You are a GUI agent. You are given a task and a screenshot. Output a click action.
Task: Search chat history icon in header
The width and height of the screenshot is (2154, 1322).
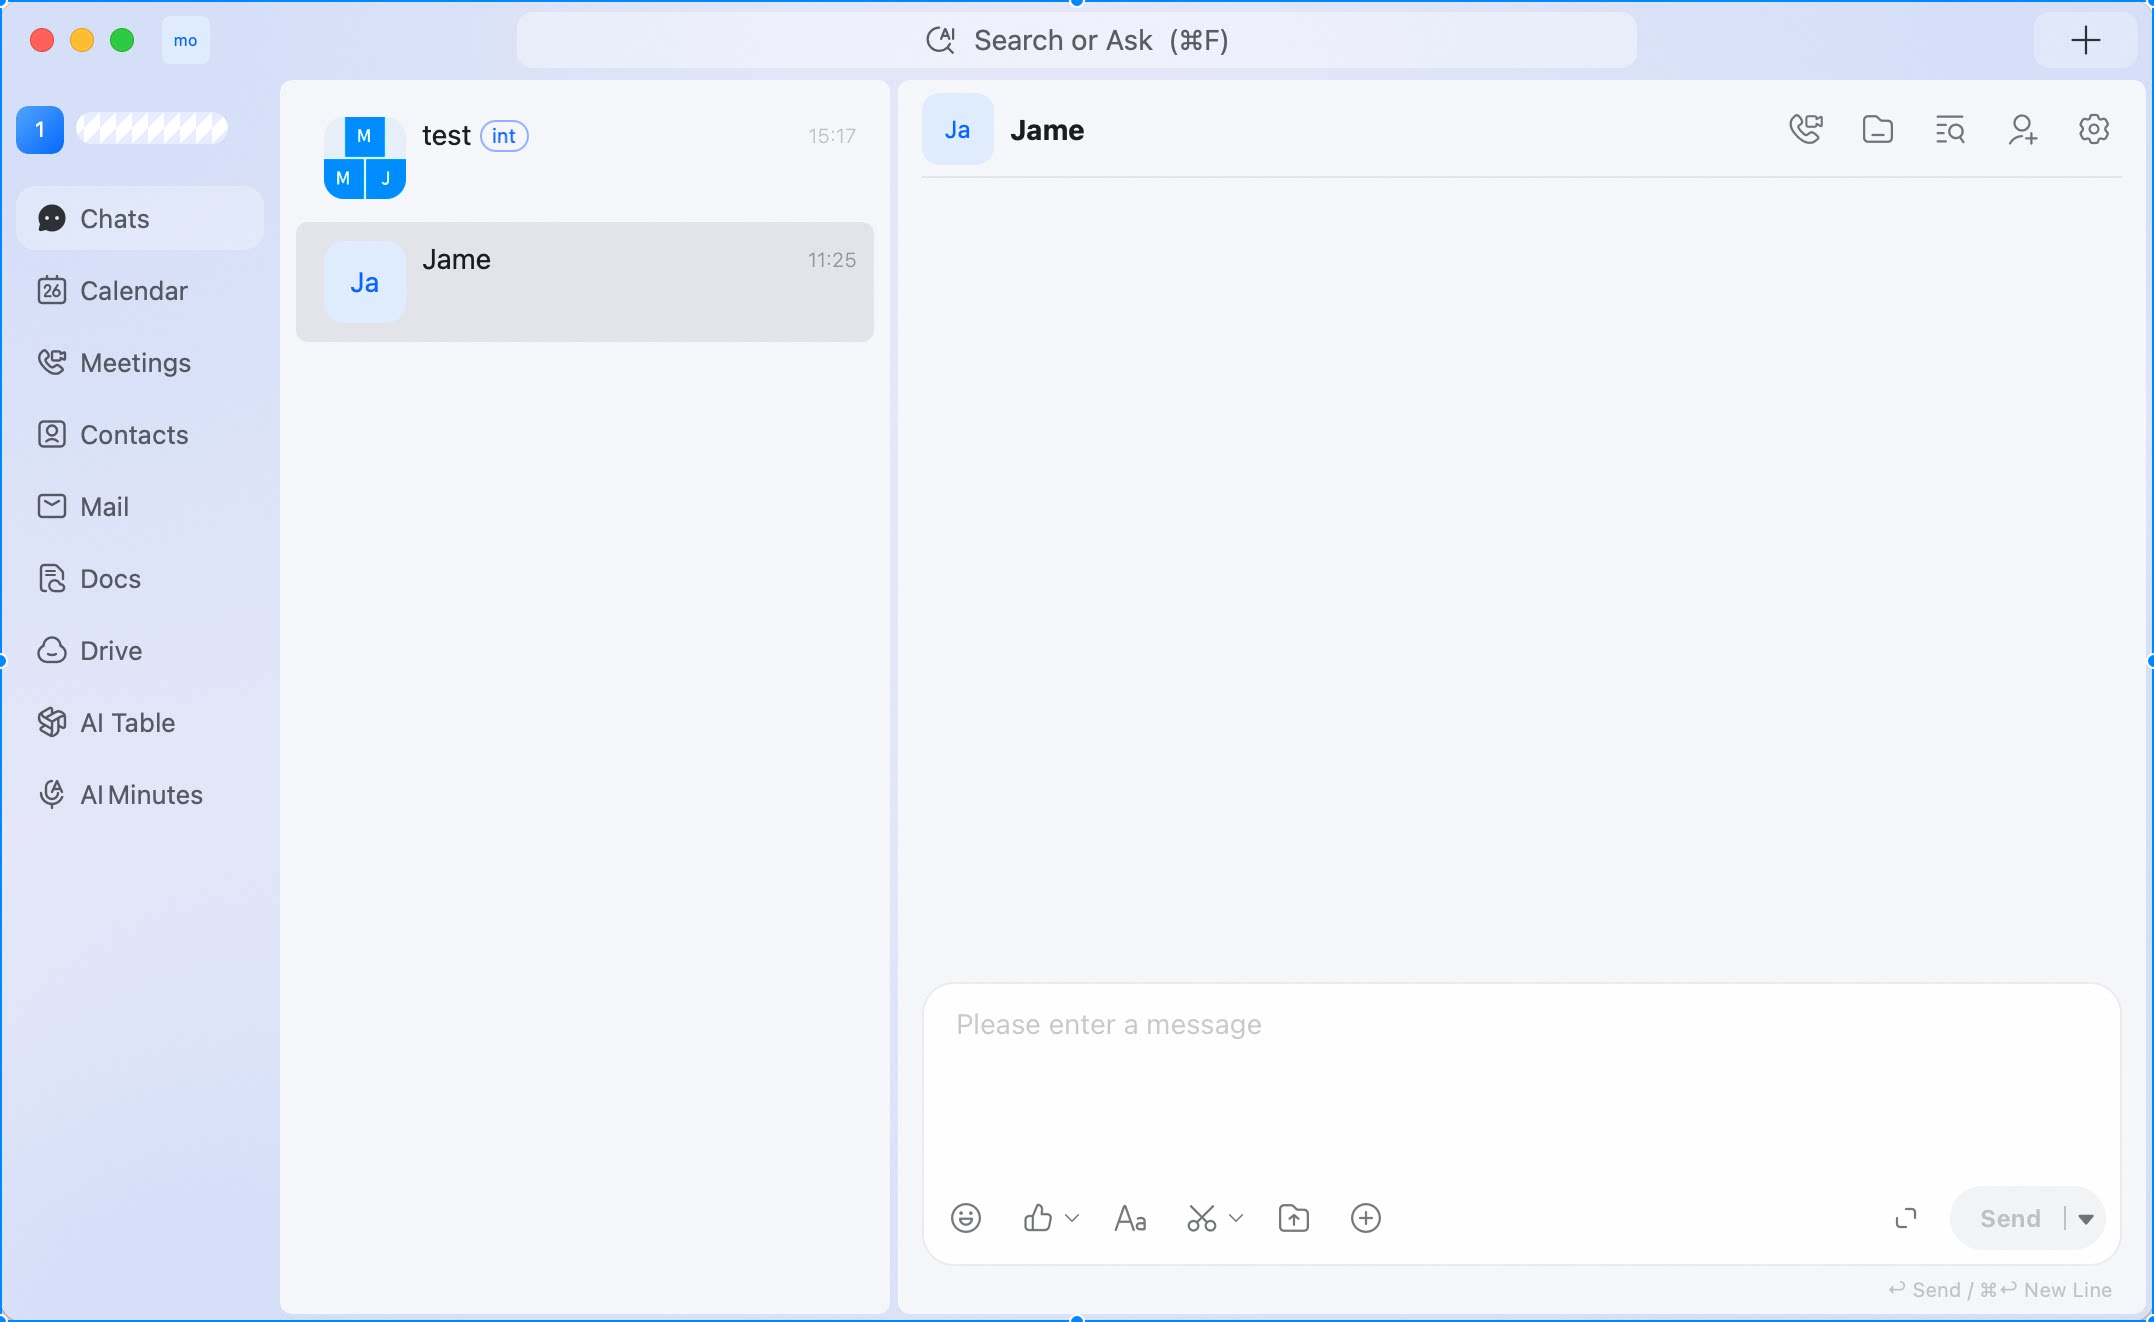1950,130
